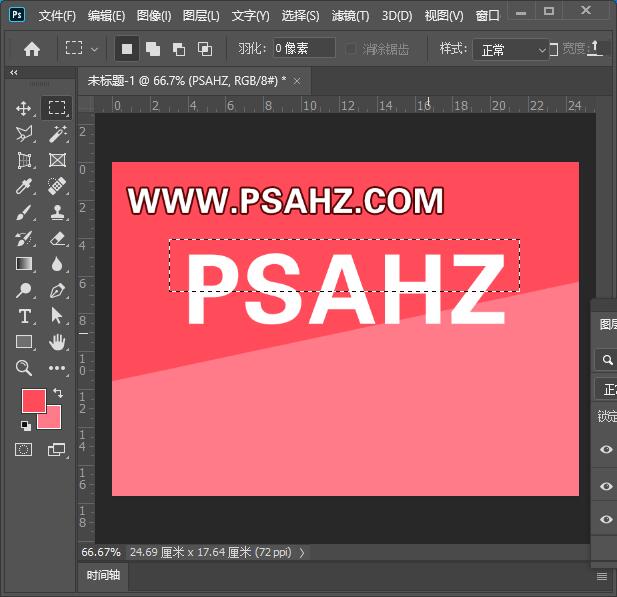Click the foreground color swatch
Image resolution: width=617 pixels, height=597 pixels.
coord(34,401)
